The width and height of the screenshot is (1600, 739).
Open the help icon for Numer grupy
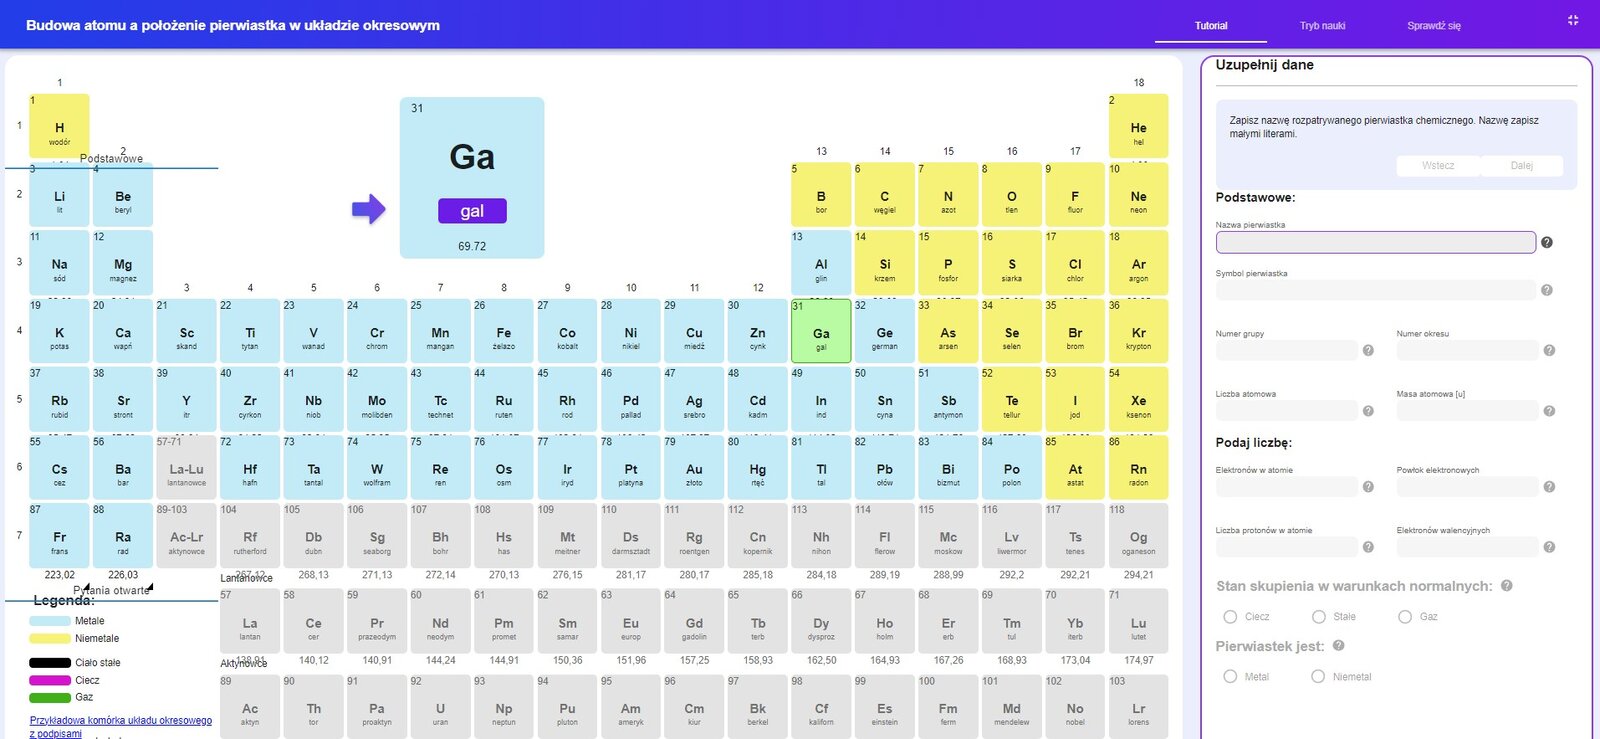click(x=1368, y=351)
